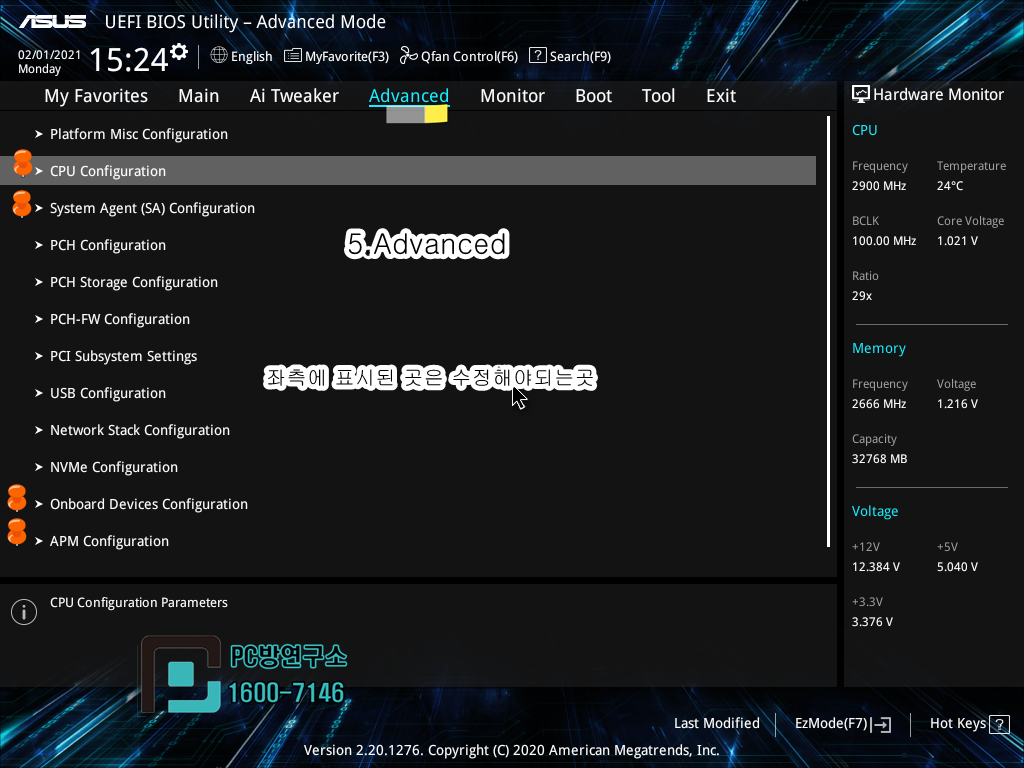1024x768 pixels.
Task: Expand PCH Configuration arrow
Action: tap(39, 245)
